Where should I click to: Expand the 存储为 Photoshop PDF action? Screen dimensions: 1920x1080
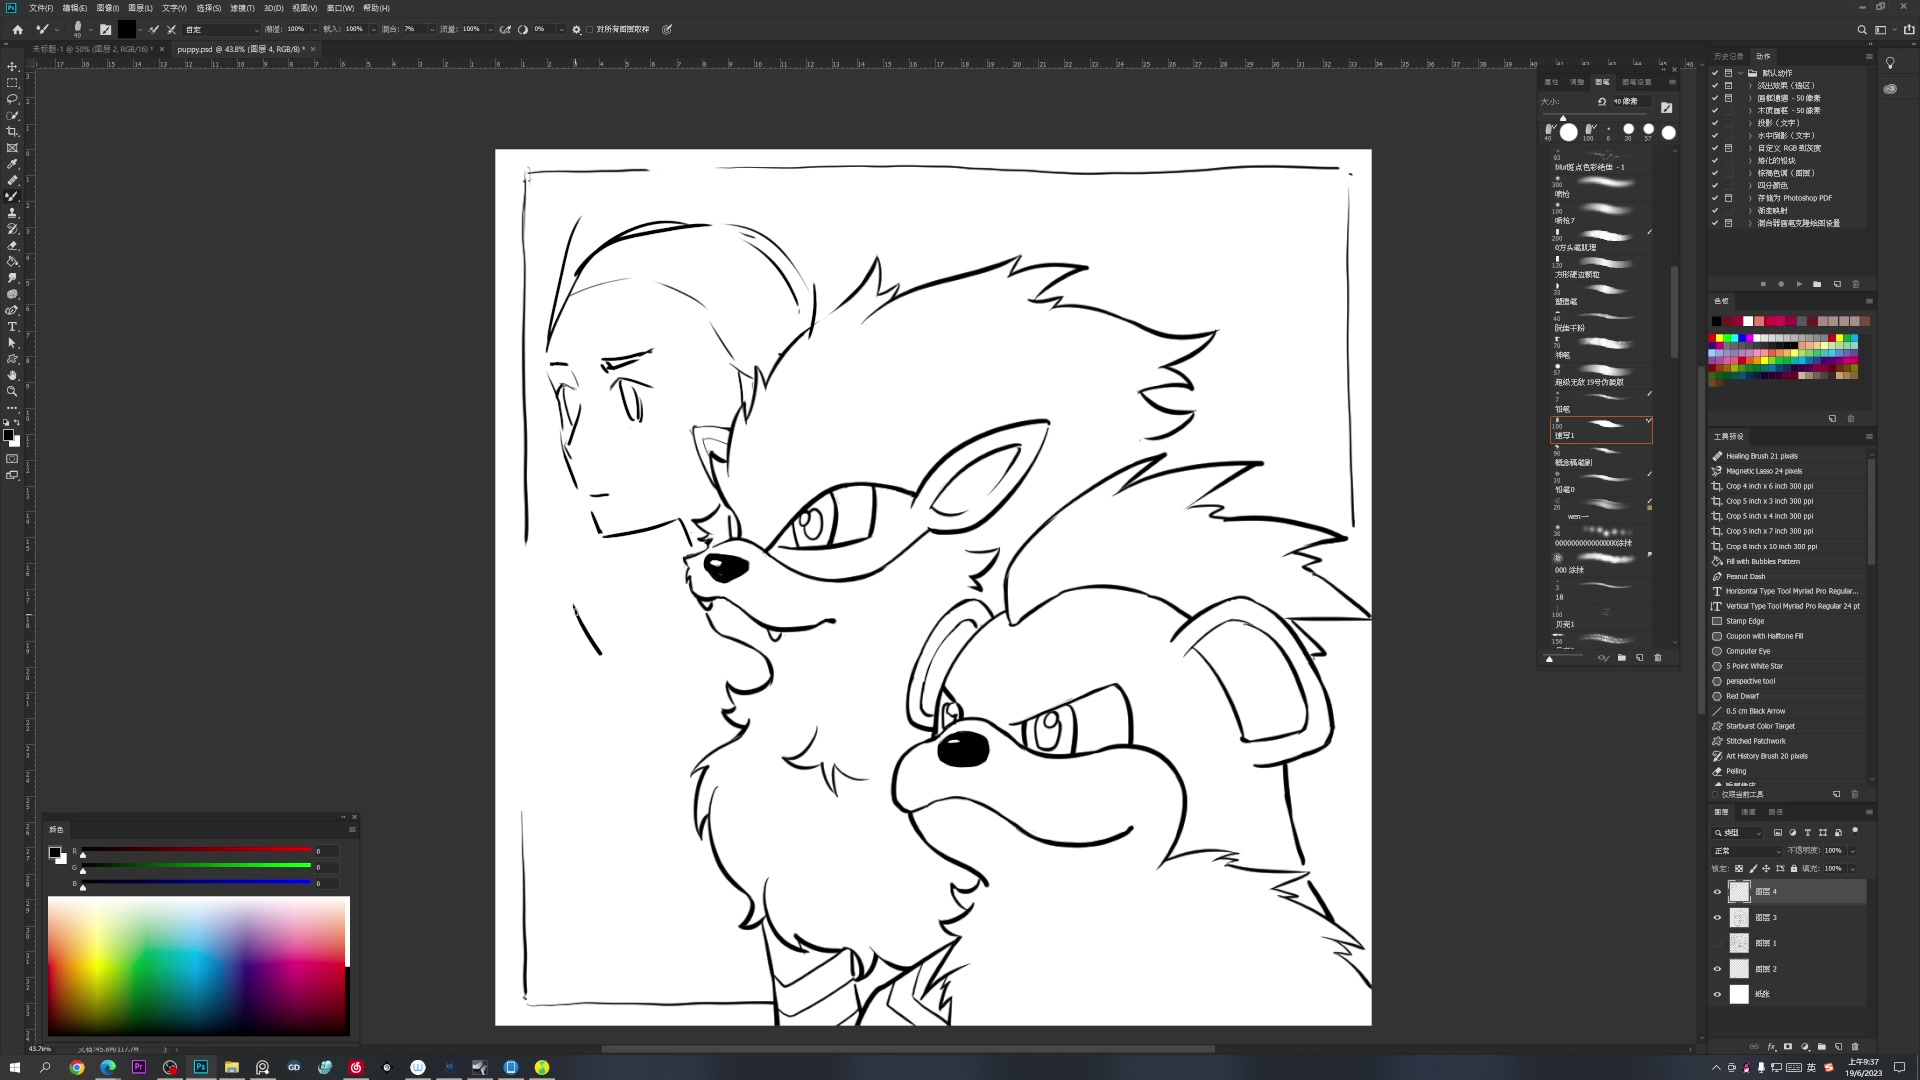(1750, 198)
